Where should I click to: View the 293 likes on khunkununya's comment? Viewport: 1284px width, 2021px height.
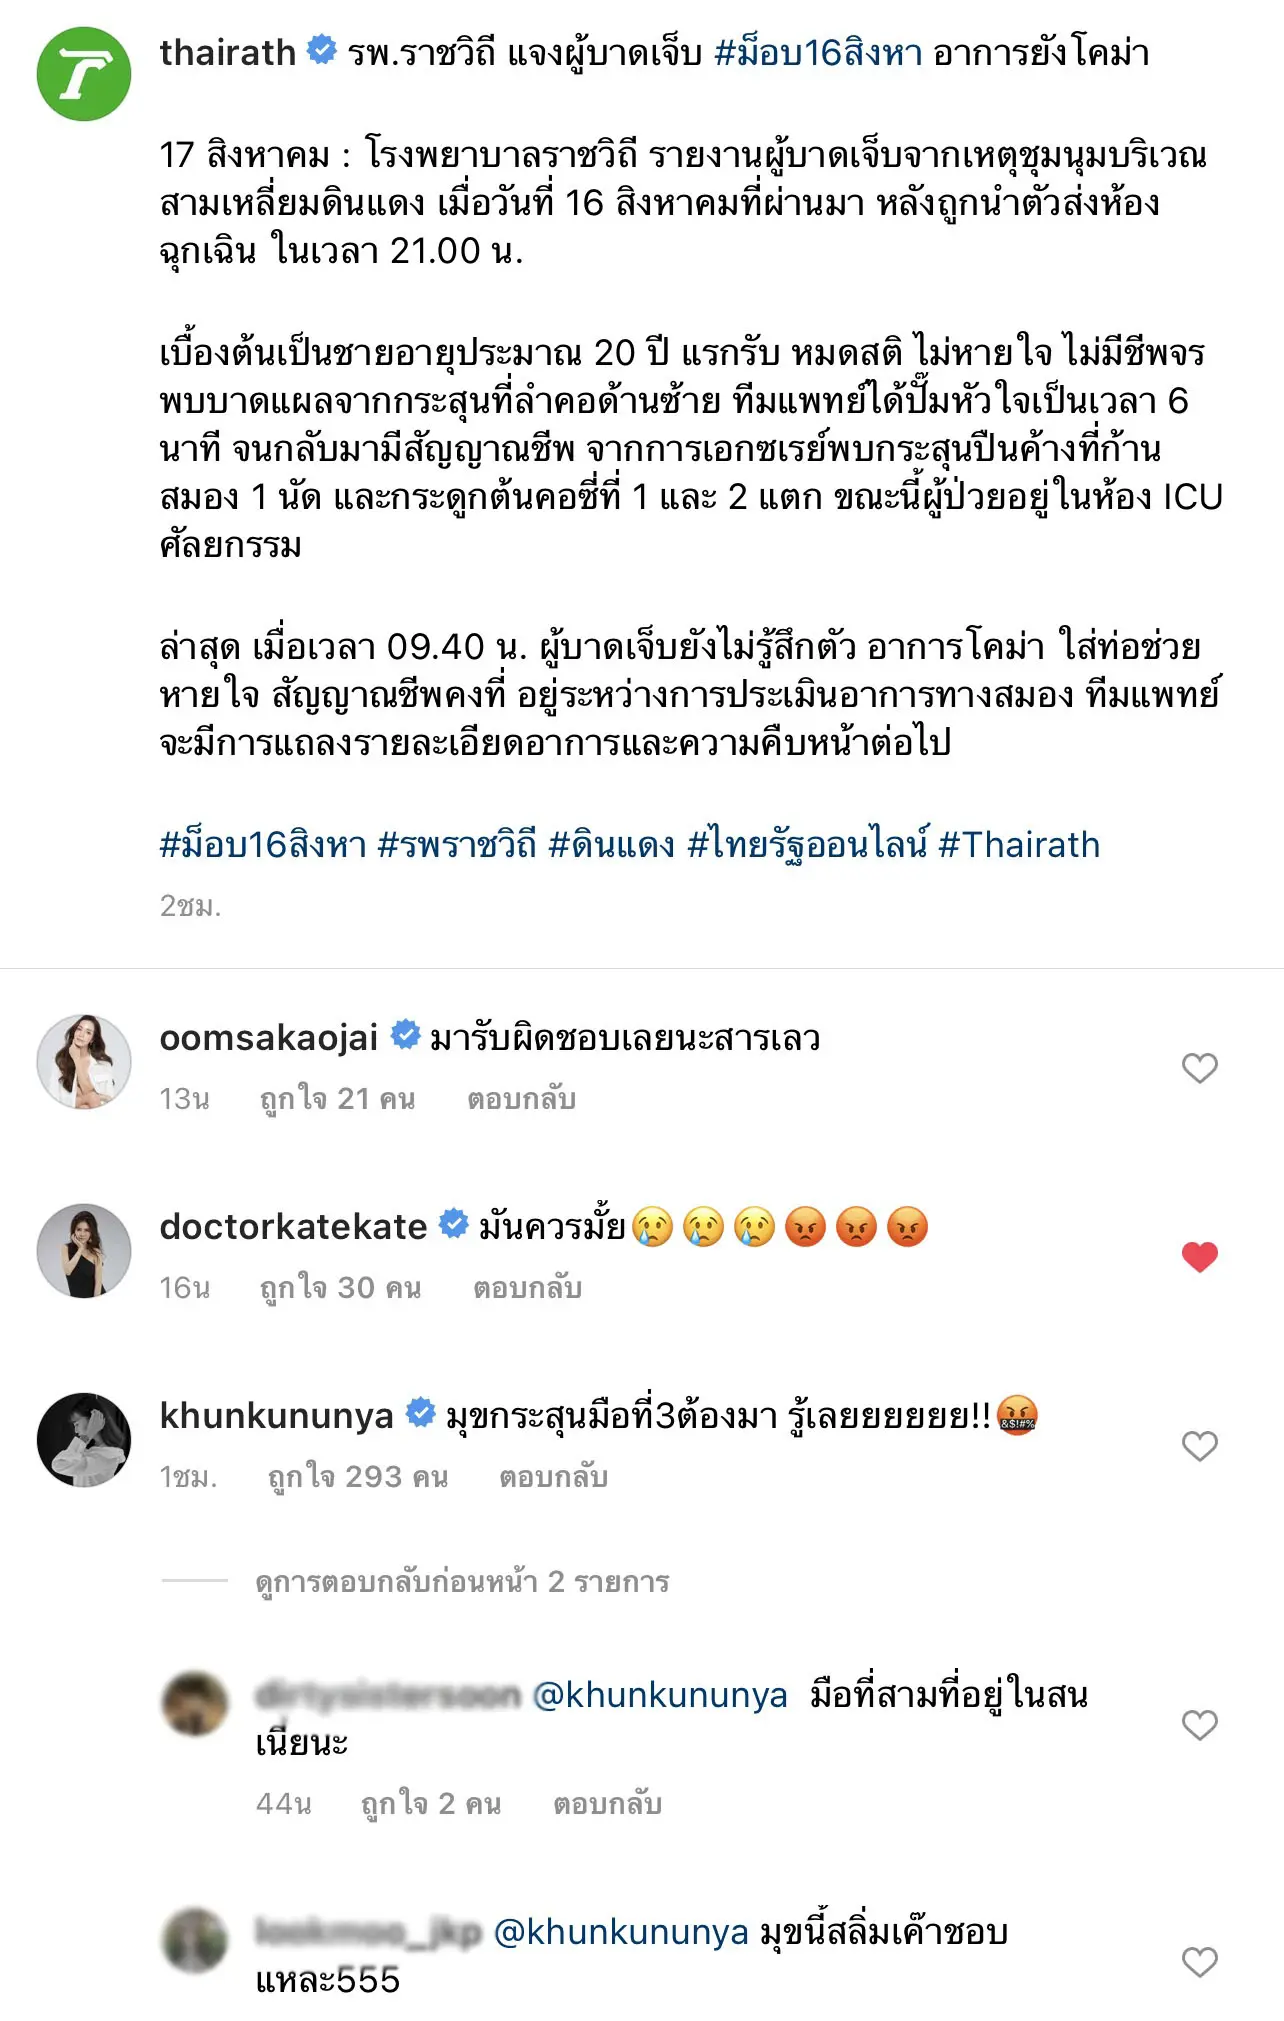click(357, 1477)
